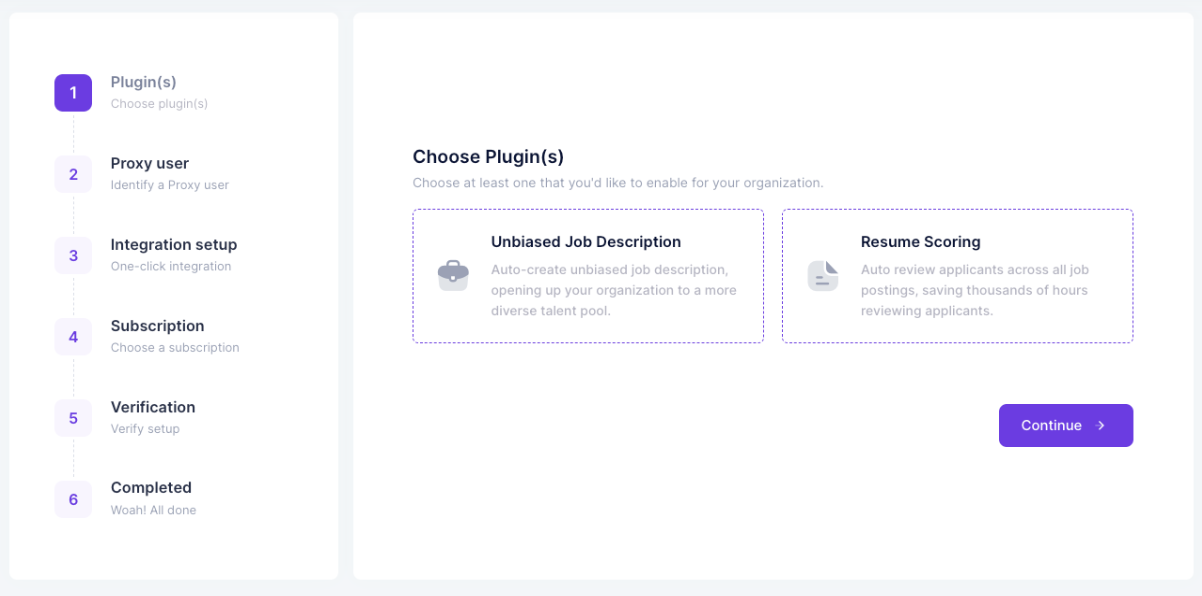Screen dimensions: 1202x596
Task: Click the document icon for Resume Scoring
Action: pos(823,276)
